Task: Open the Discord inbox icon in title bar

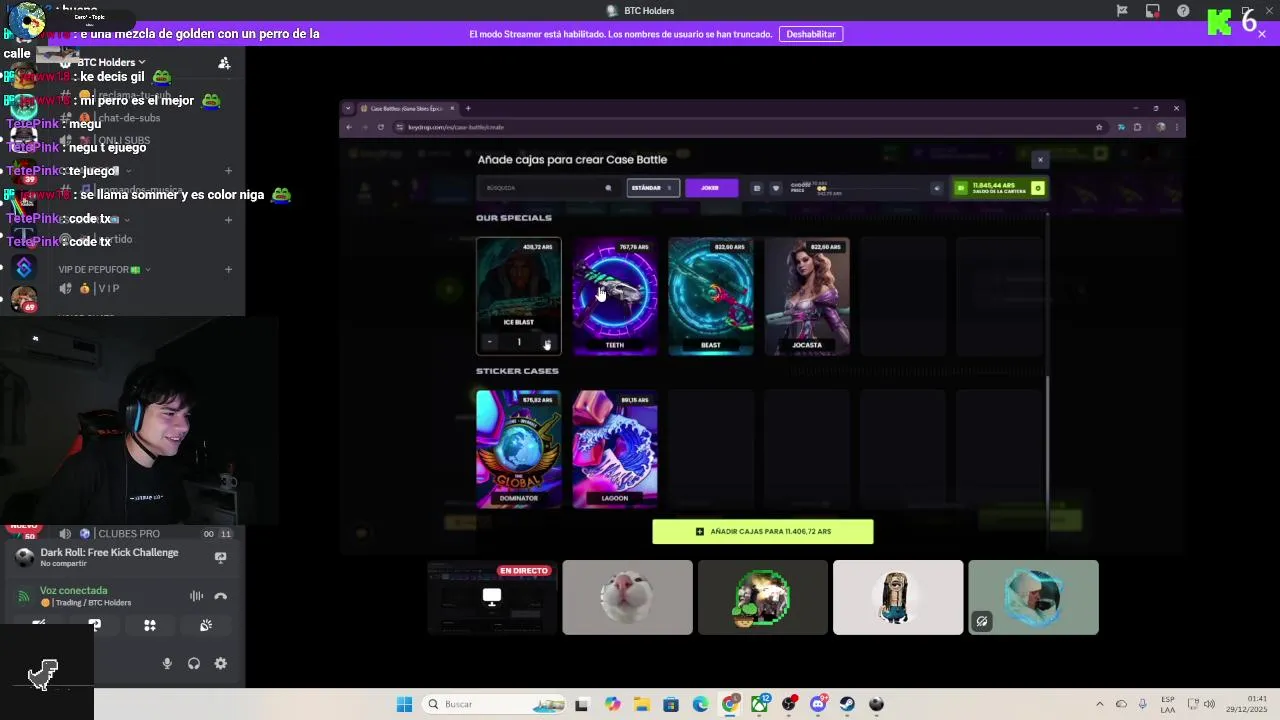Action: 1153,11
